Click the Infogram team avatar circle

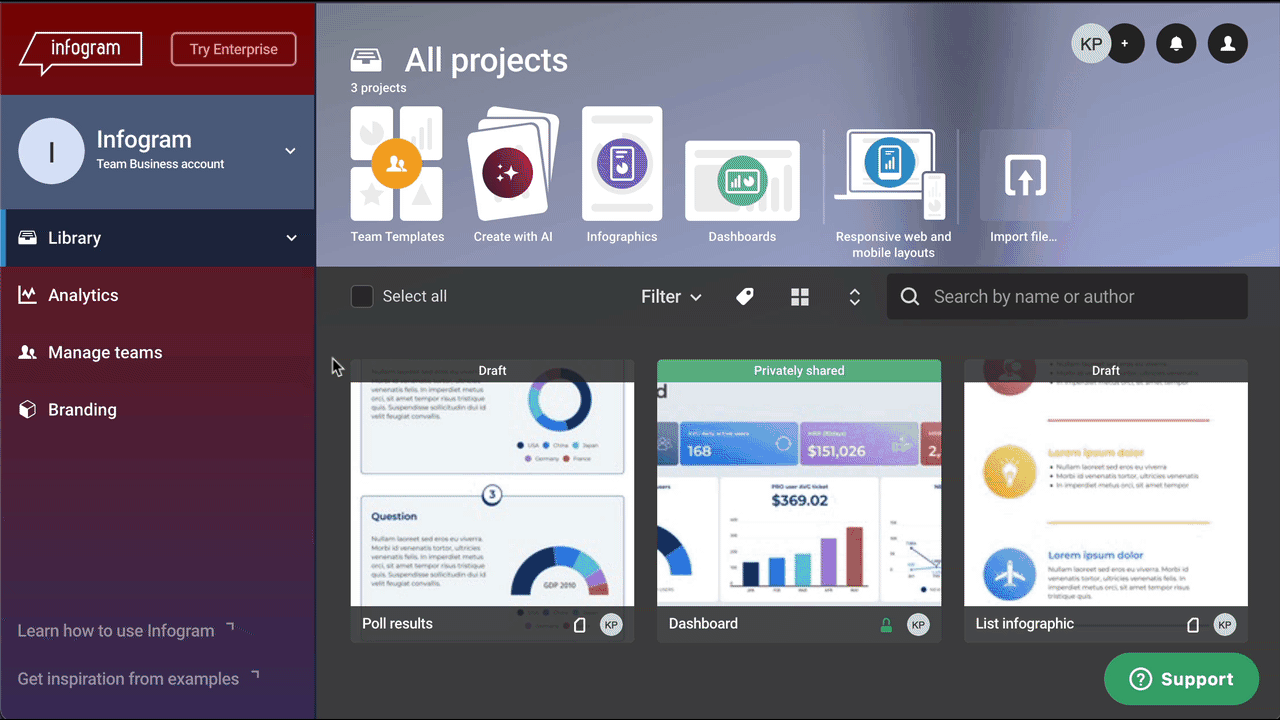pos(51,151)
